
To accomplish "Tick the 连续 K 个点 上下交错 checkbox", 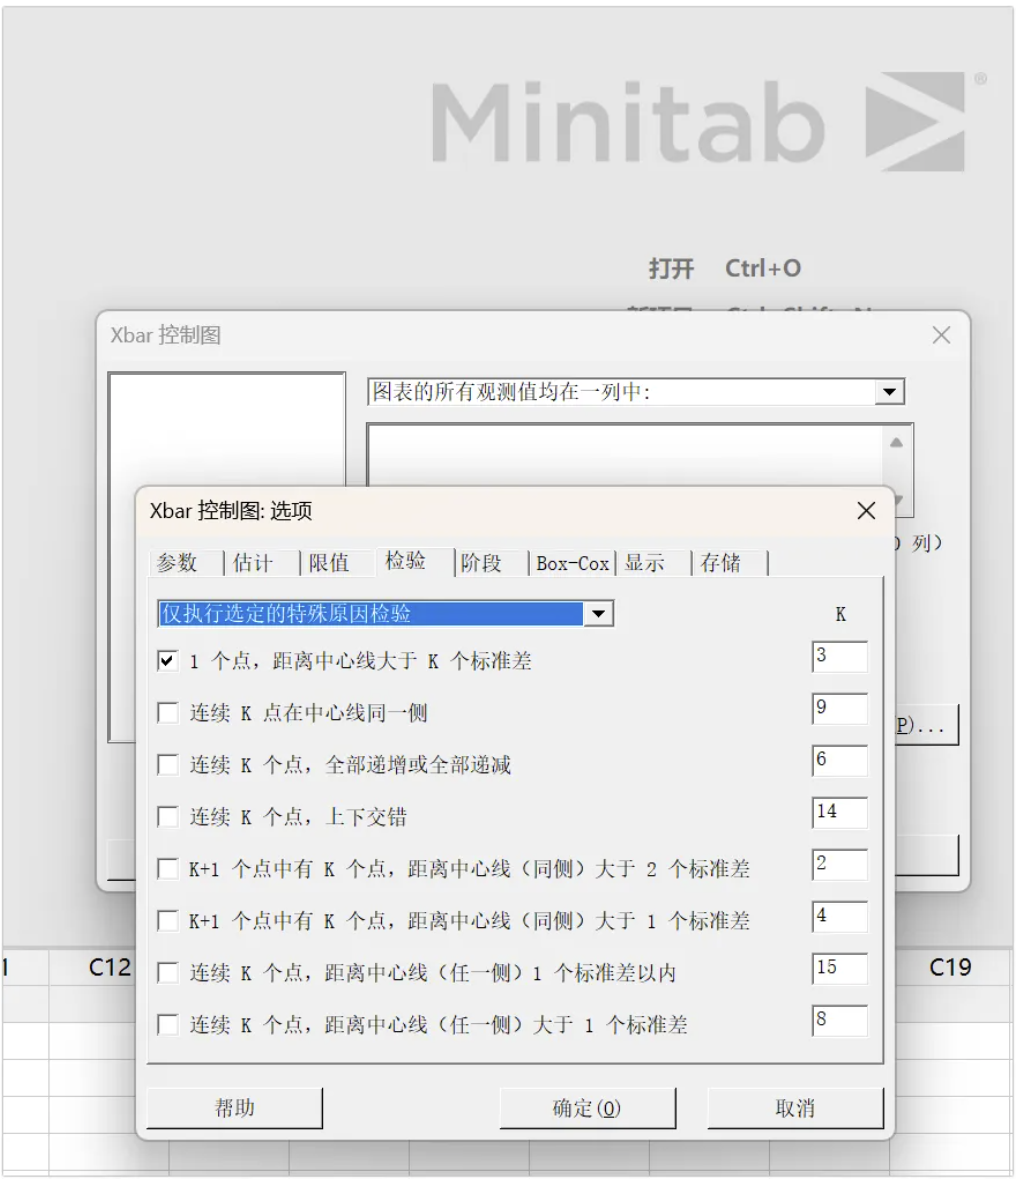I will 168,817.
